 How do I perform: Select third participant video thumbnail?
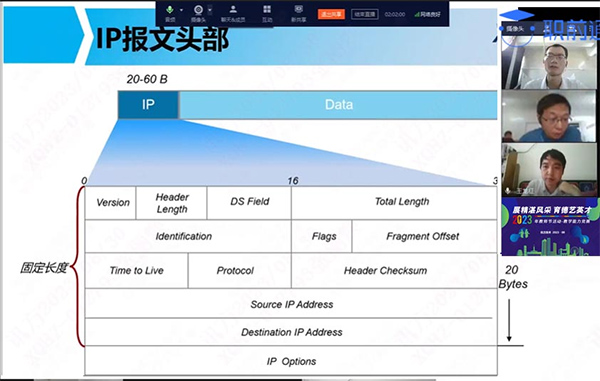[549, 170]
